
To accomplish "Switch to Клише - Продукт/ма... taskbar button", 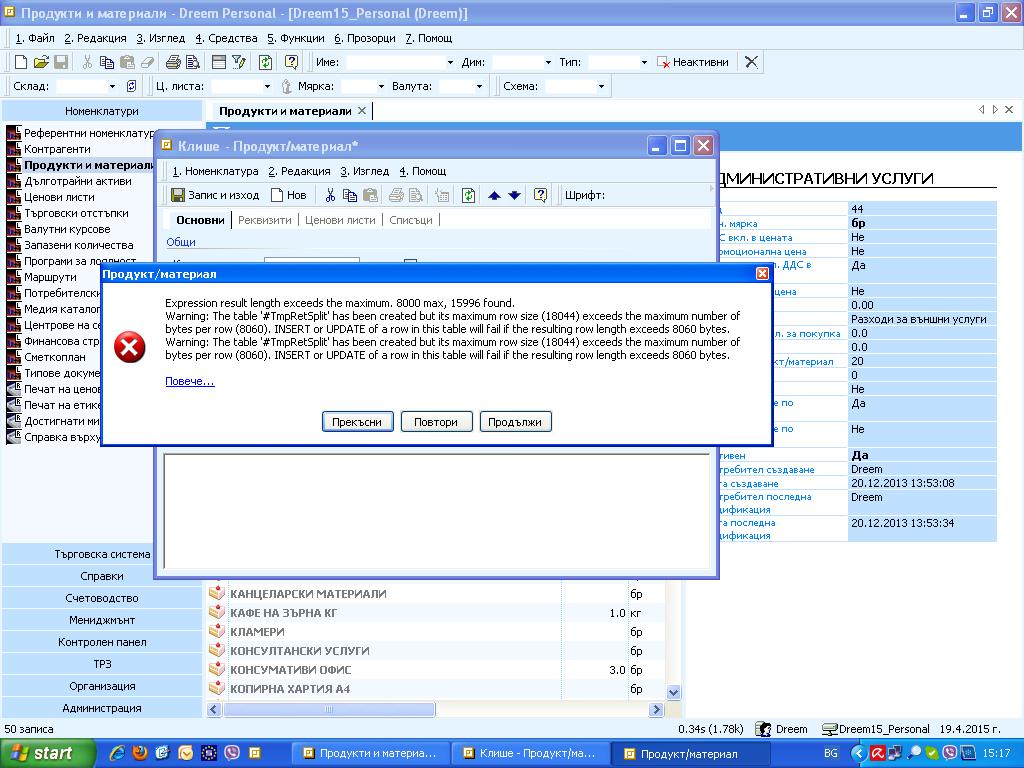I will pos(530,754).
